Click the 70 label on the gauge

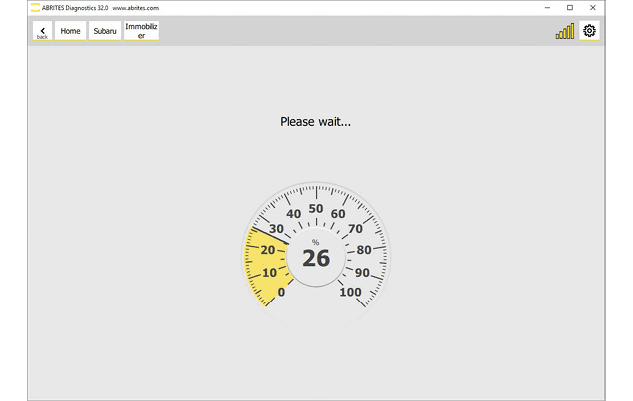[355, 229]
